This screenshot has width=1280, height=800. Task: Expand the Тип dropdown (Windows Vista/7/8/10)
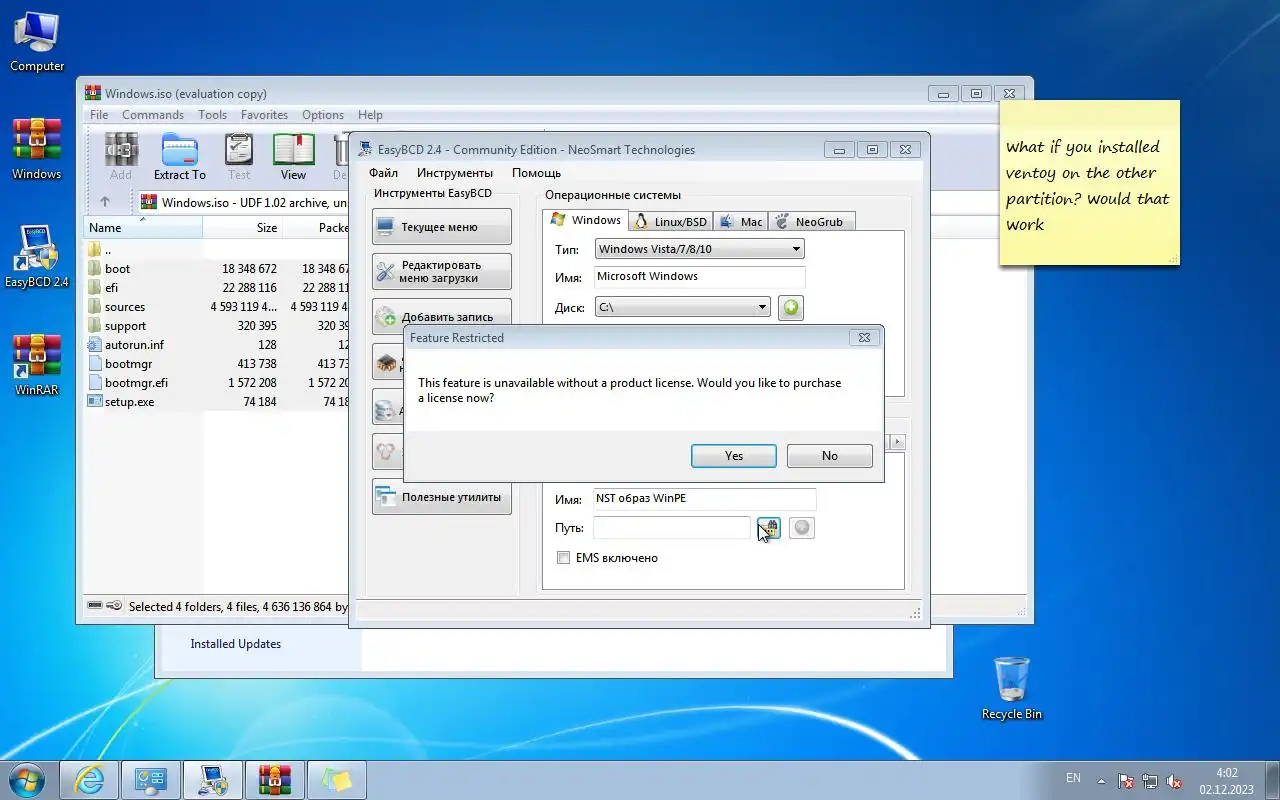pos(699,249)
